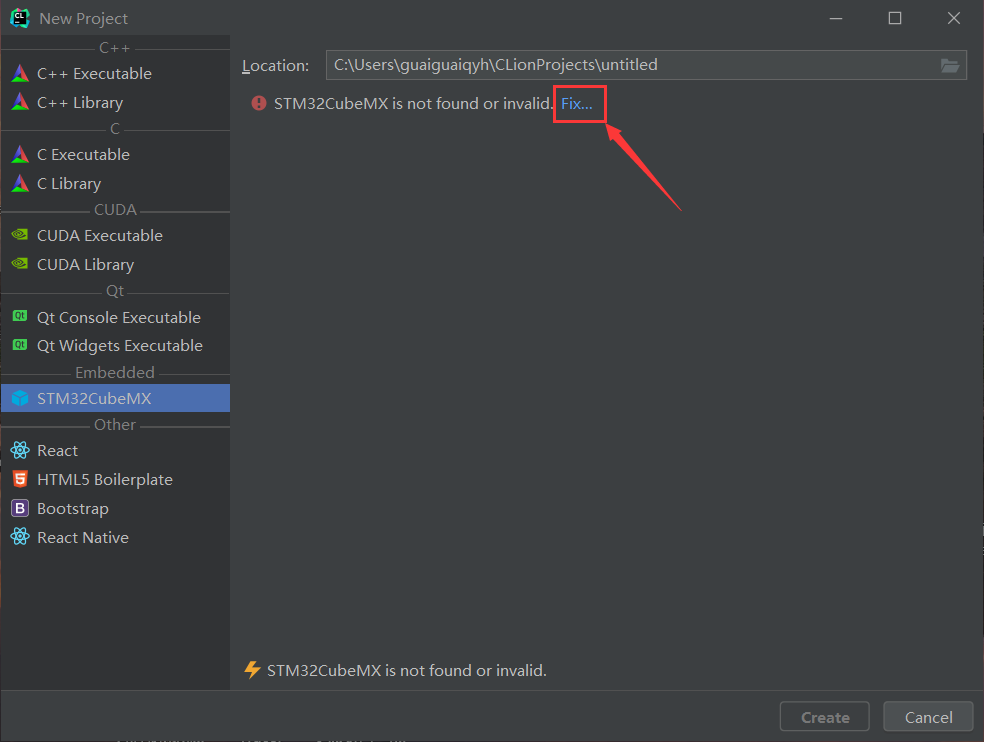Choose the React project template
Screen dimensions: 984x742
click(115, 450)
